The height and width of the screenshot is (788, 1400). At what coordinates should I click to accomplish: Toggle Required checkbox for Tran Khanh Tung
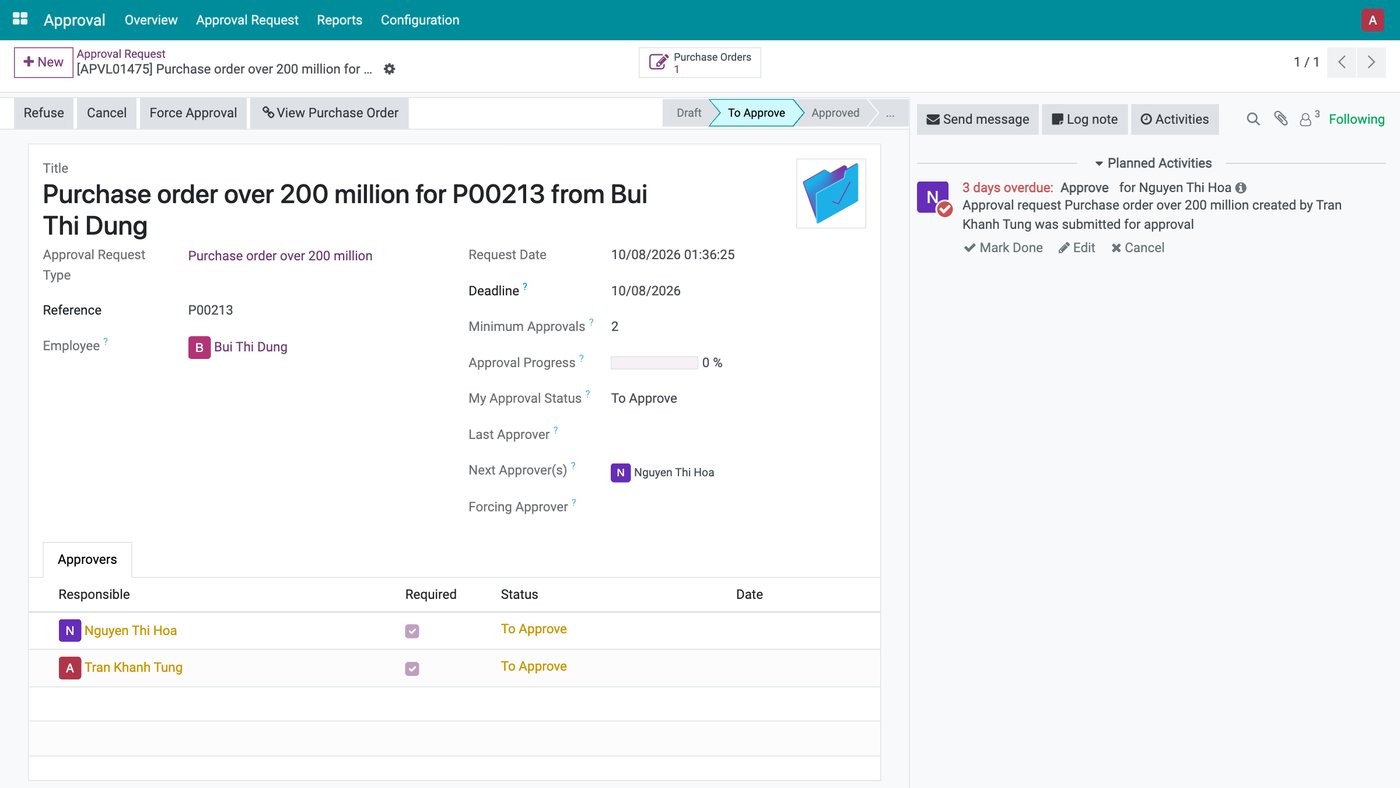pyautogui.click(x=412, y=668)
